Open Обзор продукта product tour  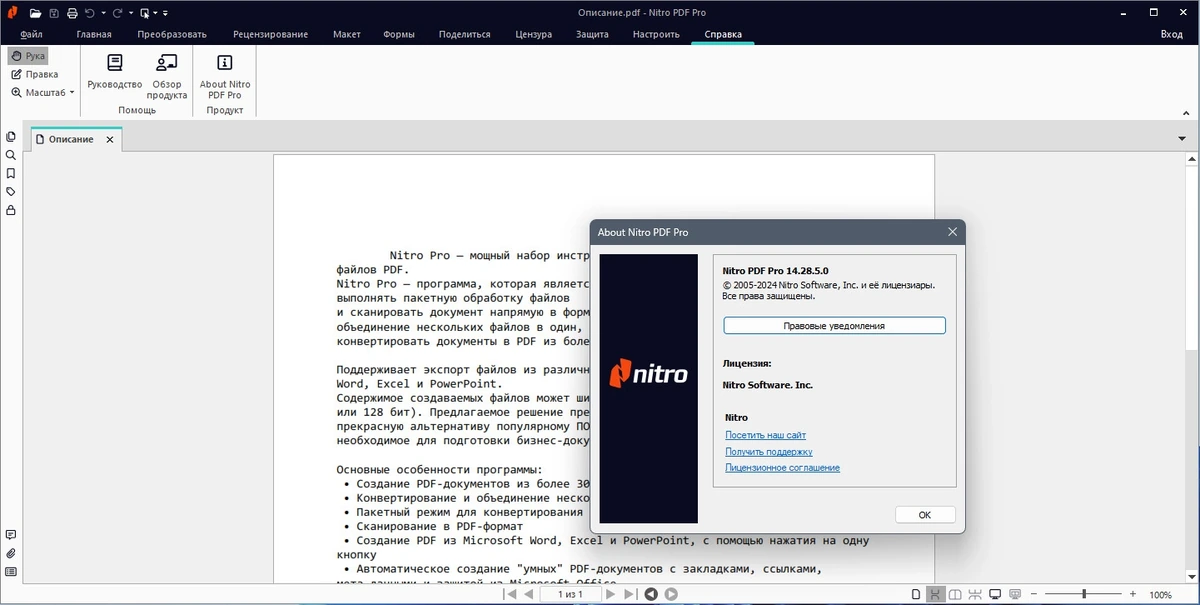167,76
